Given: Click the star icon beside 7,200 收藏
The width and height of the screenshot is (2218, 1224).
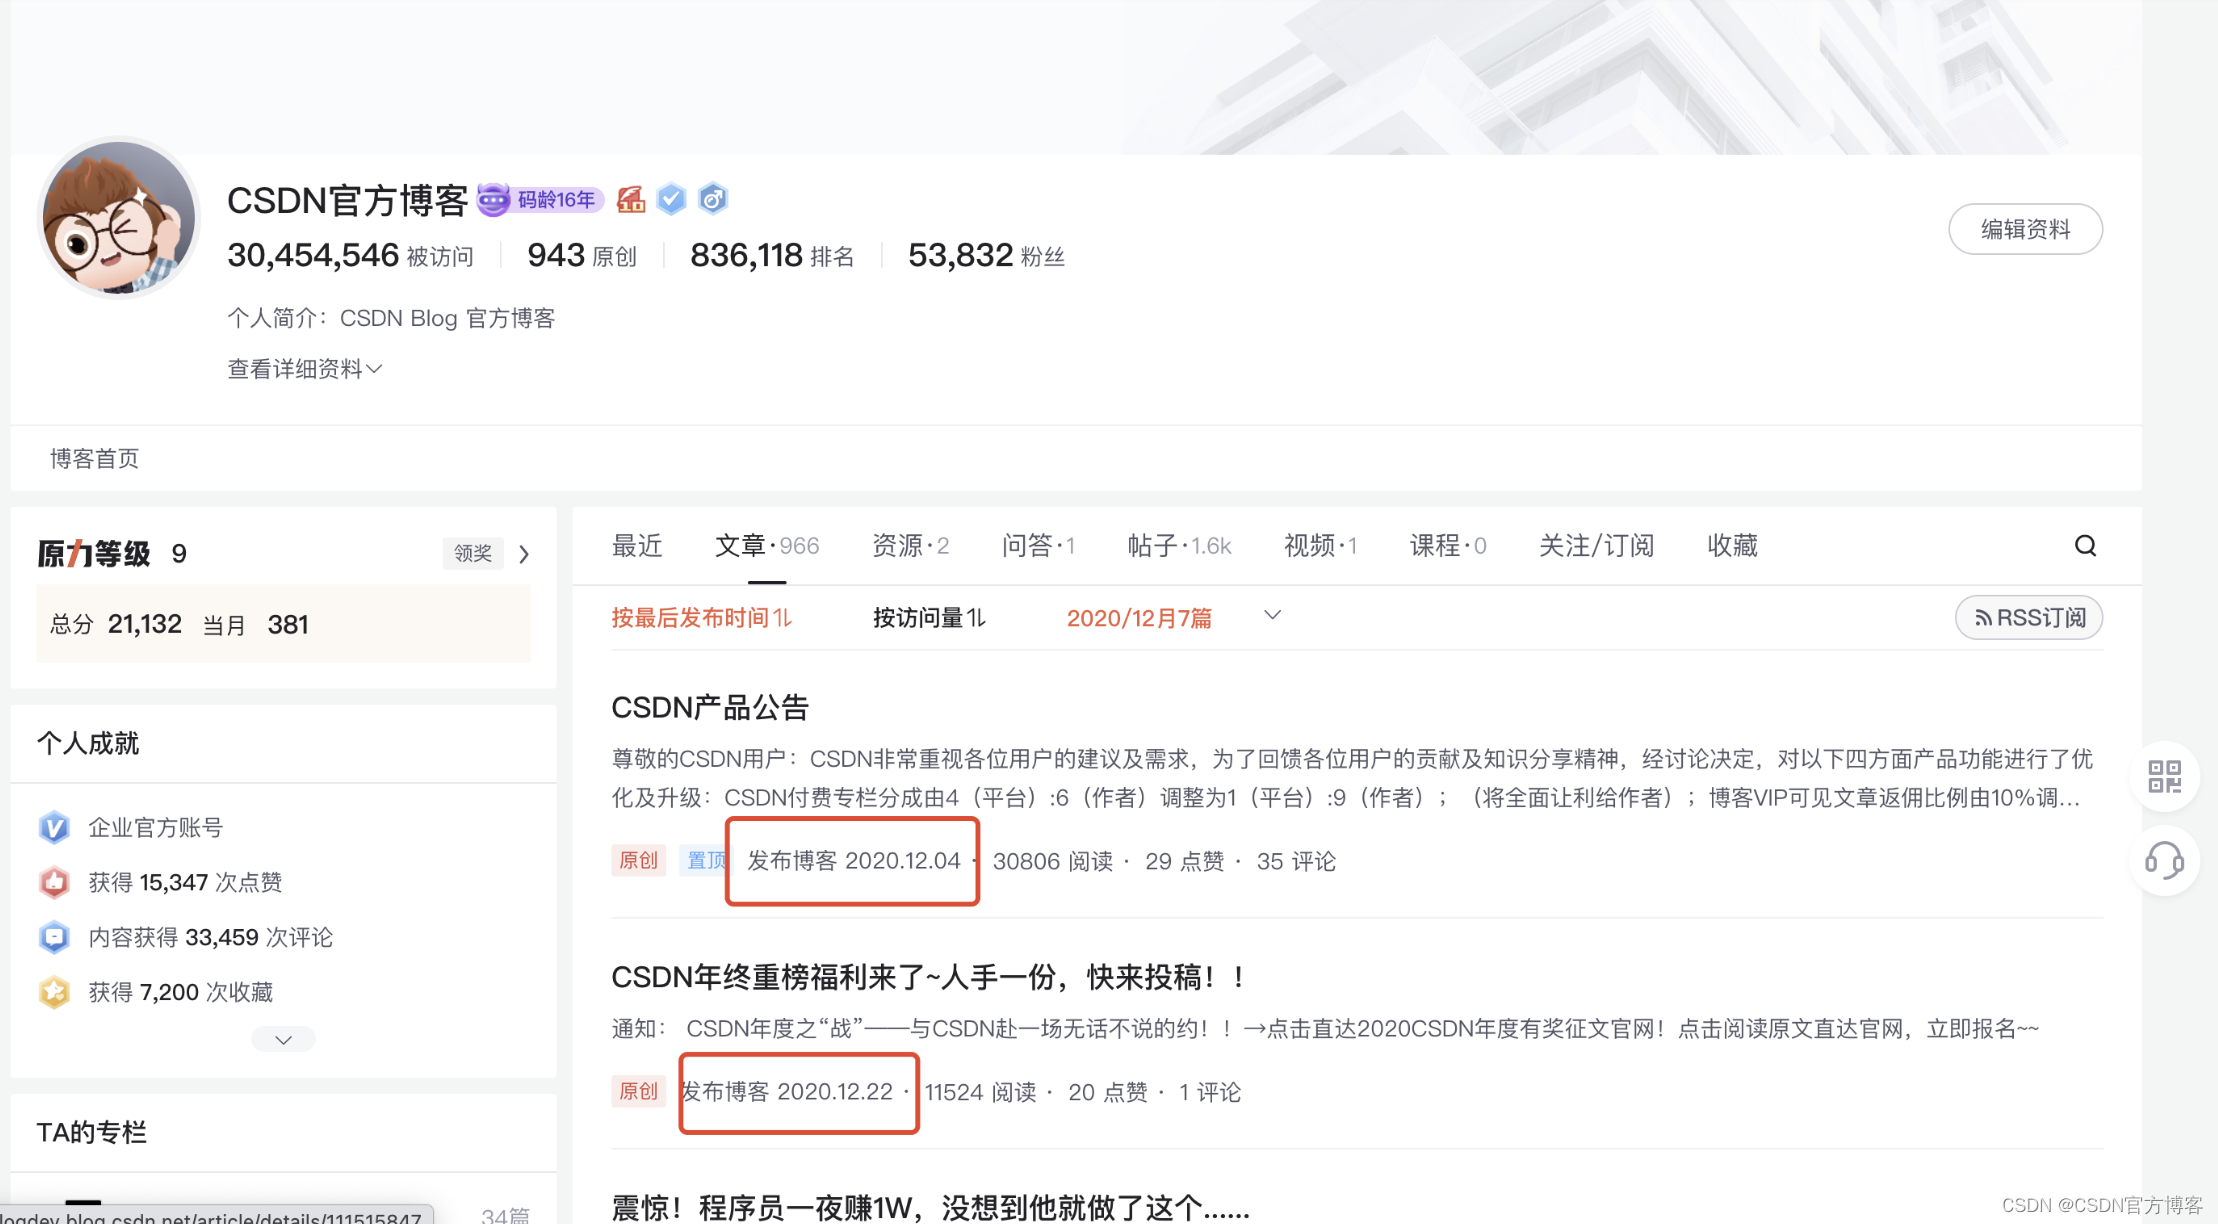Looking at the screenshot, I should pos(54,991).
